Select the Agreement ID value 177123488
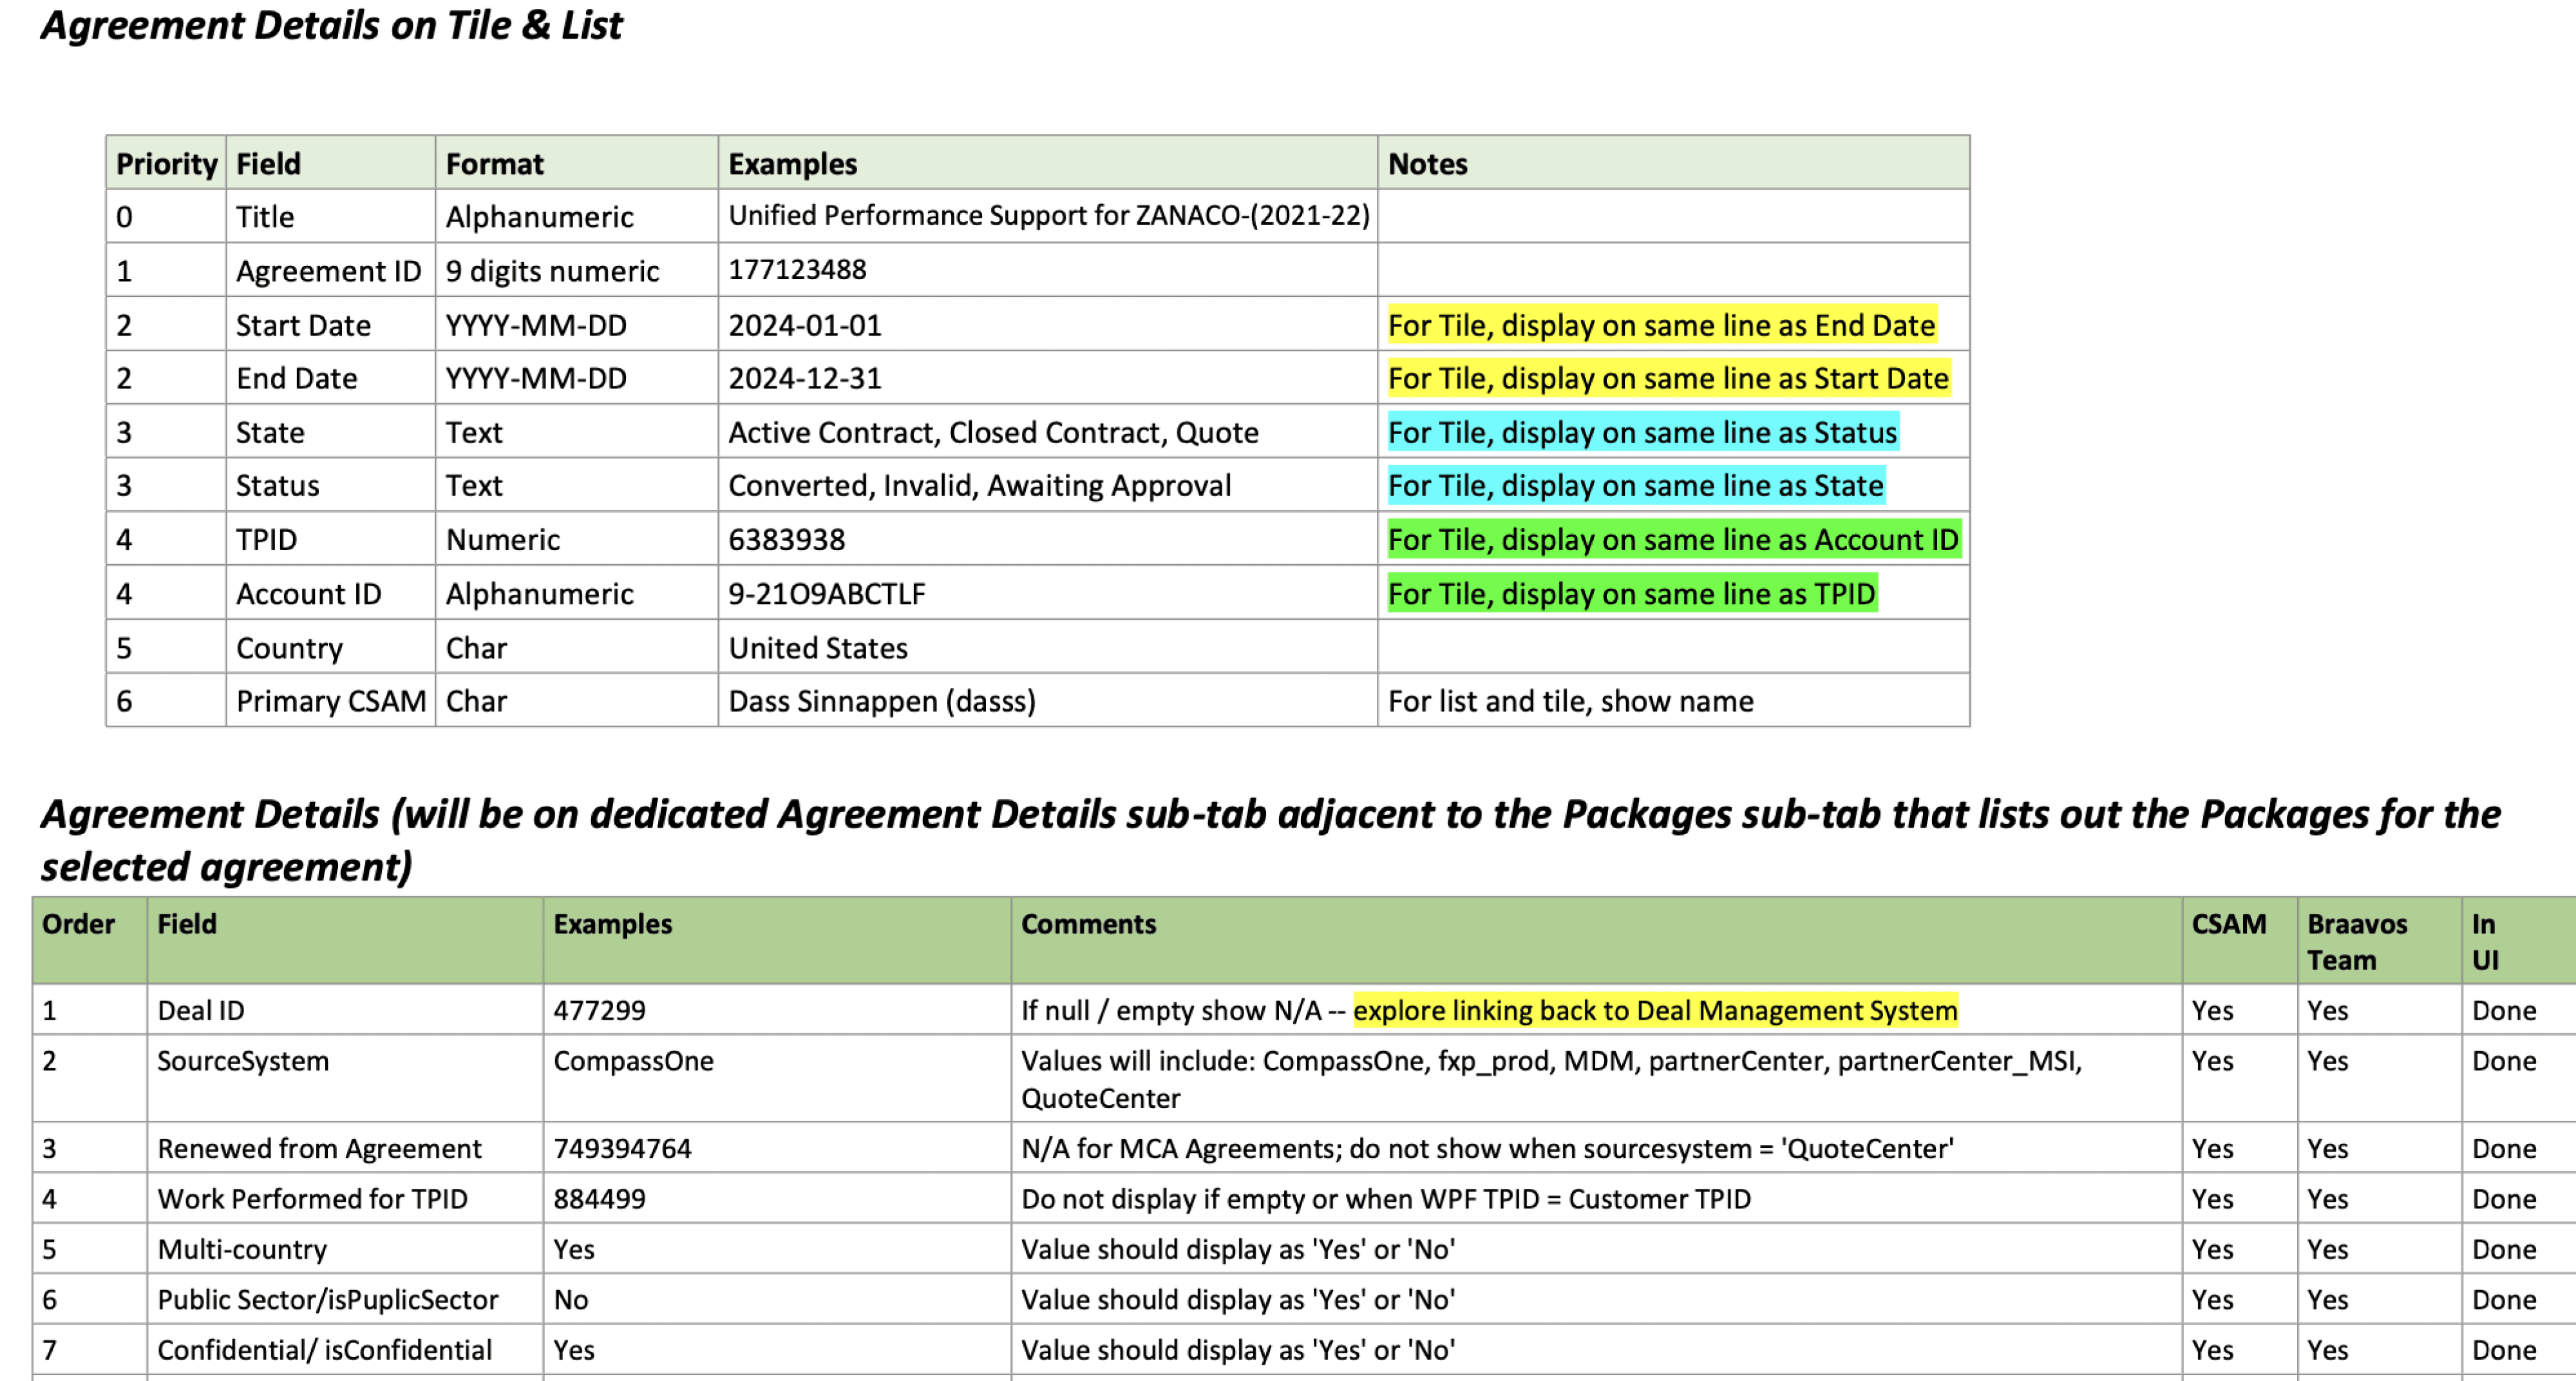 (797, 270)
